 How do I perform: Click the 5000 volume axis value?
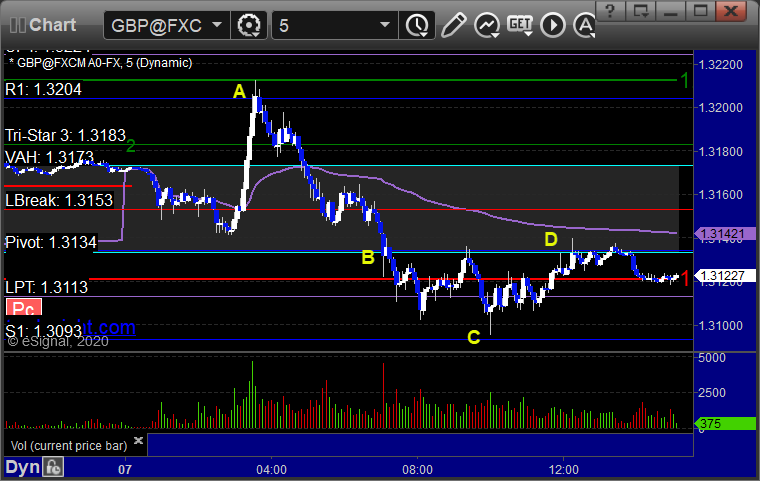click(x=712, y=358)
